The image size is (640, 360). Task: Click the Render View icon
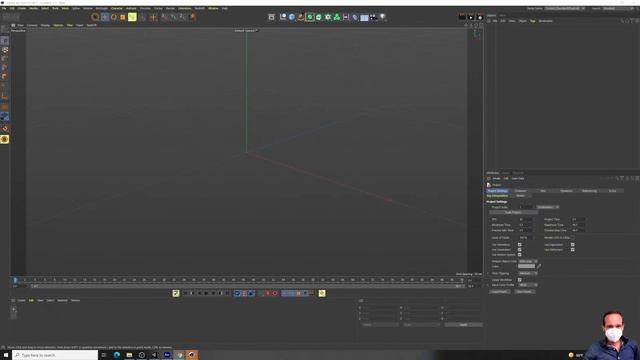pyautogui.click(x=462, y=17)
